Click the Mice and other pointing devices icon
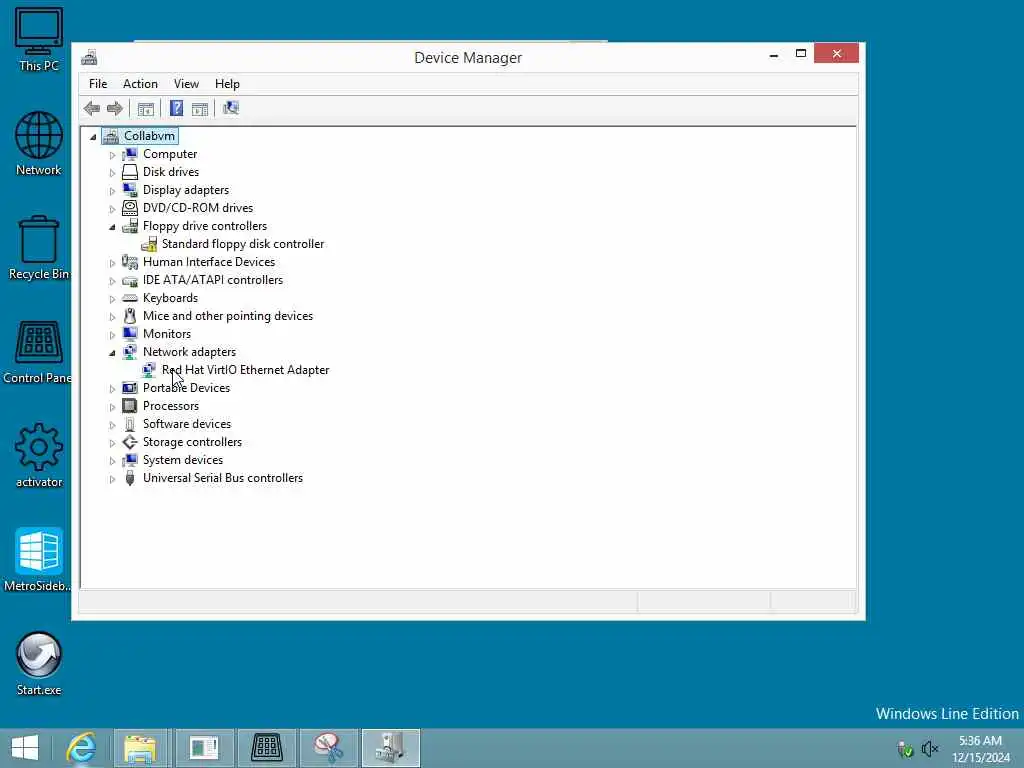1024x768 pixels. [130, 316]
